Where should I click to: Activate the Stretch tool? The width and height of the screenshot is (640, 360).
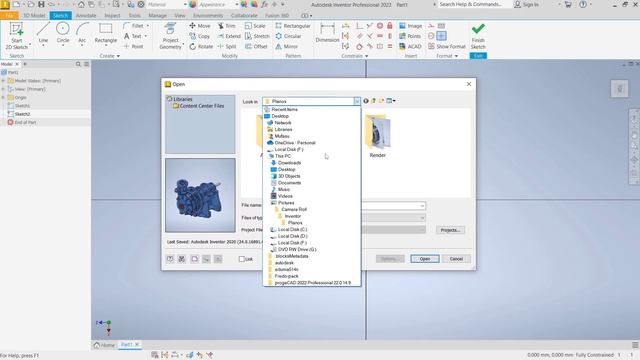click(257, 36)
